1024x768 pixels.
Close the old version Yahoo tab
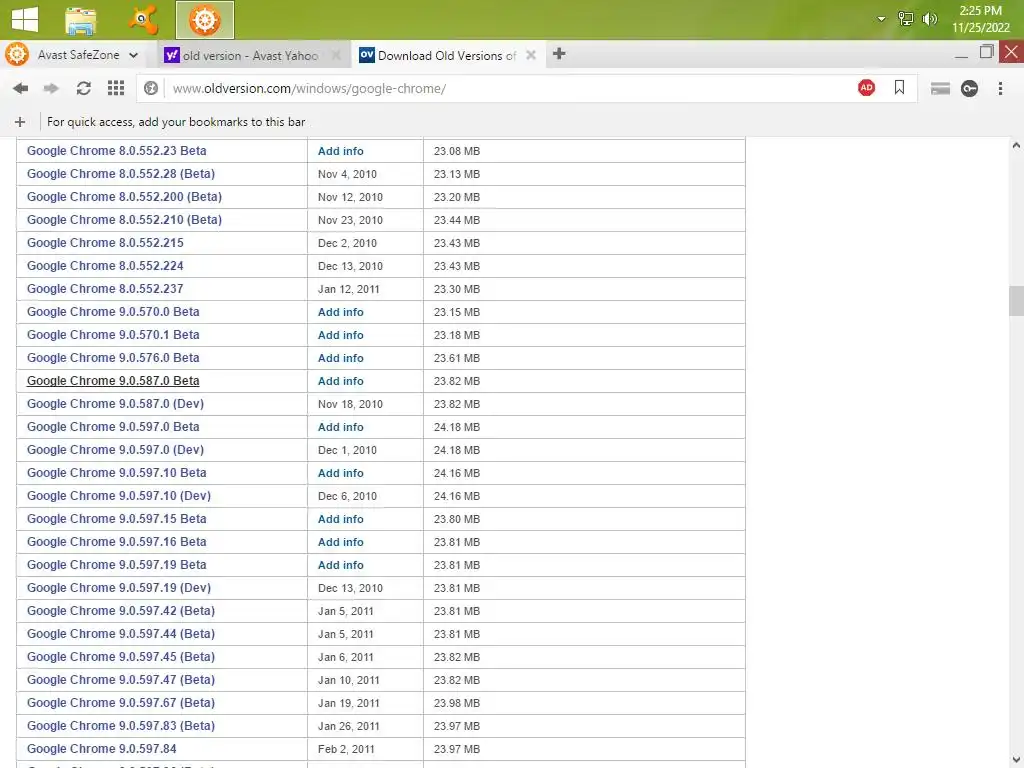pos(336,55)
